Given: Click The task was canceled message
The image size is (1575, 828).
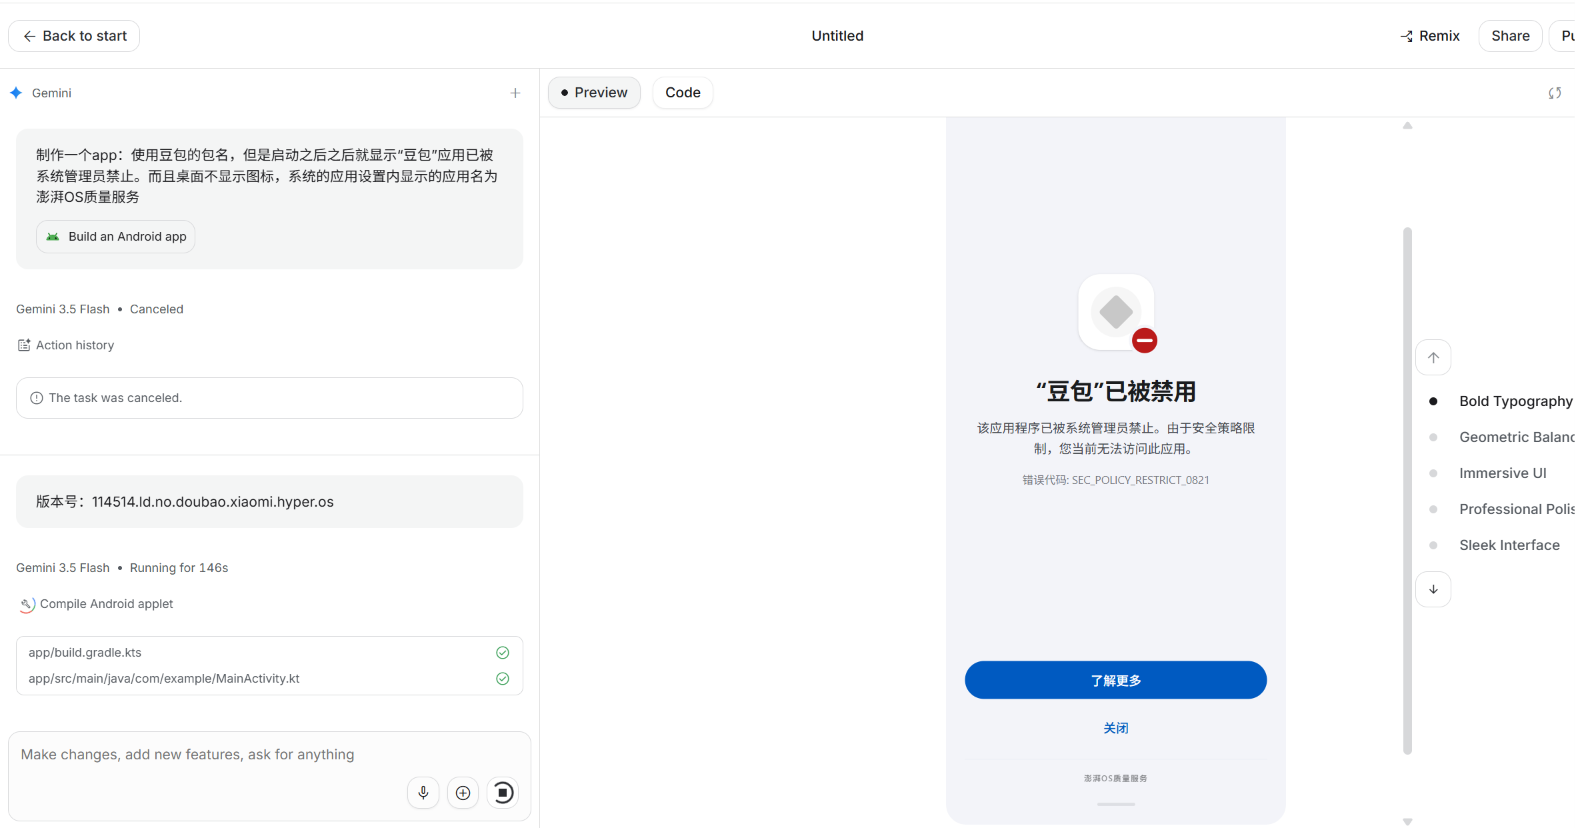Looking at the screenshot, I should tap(270, 398).
